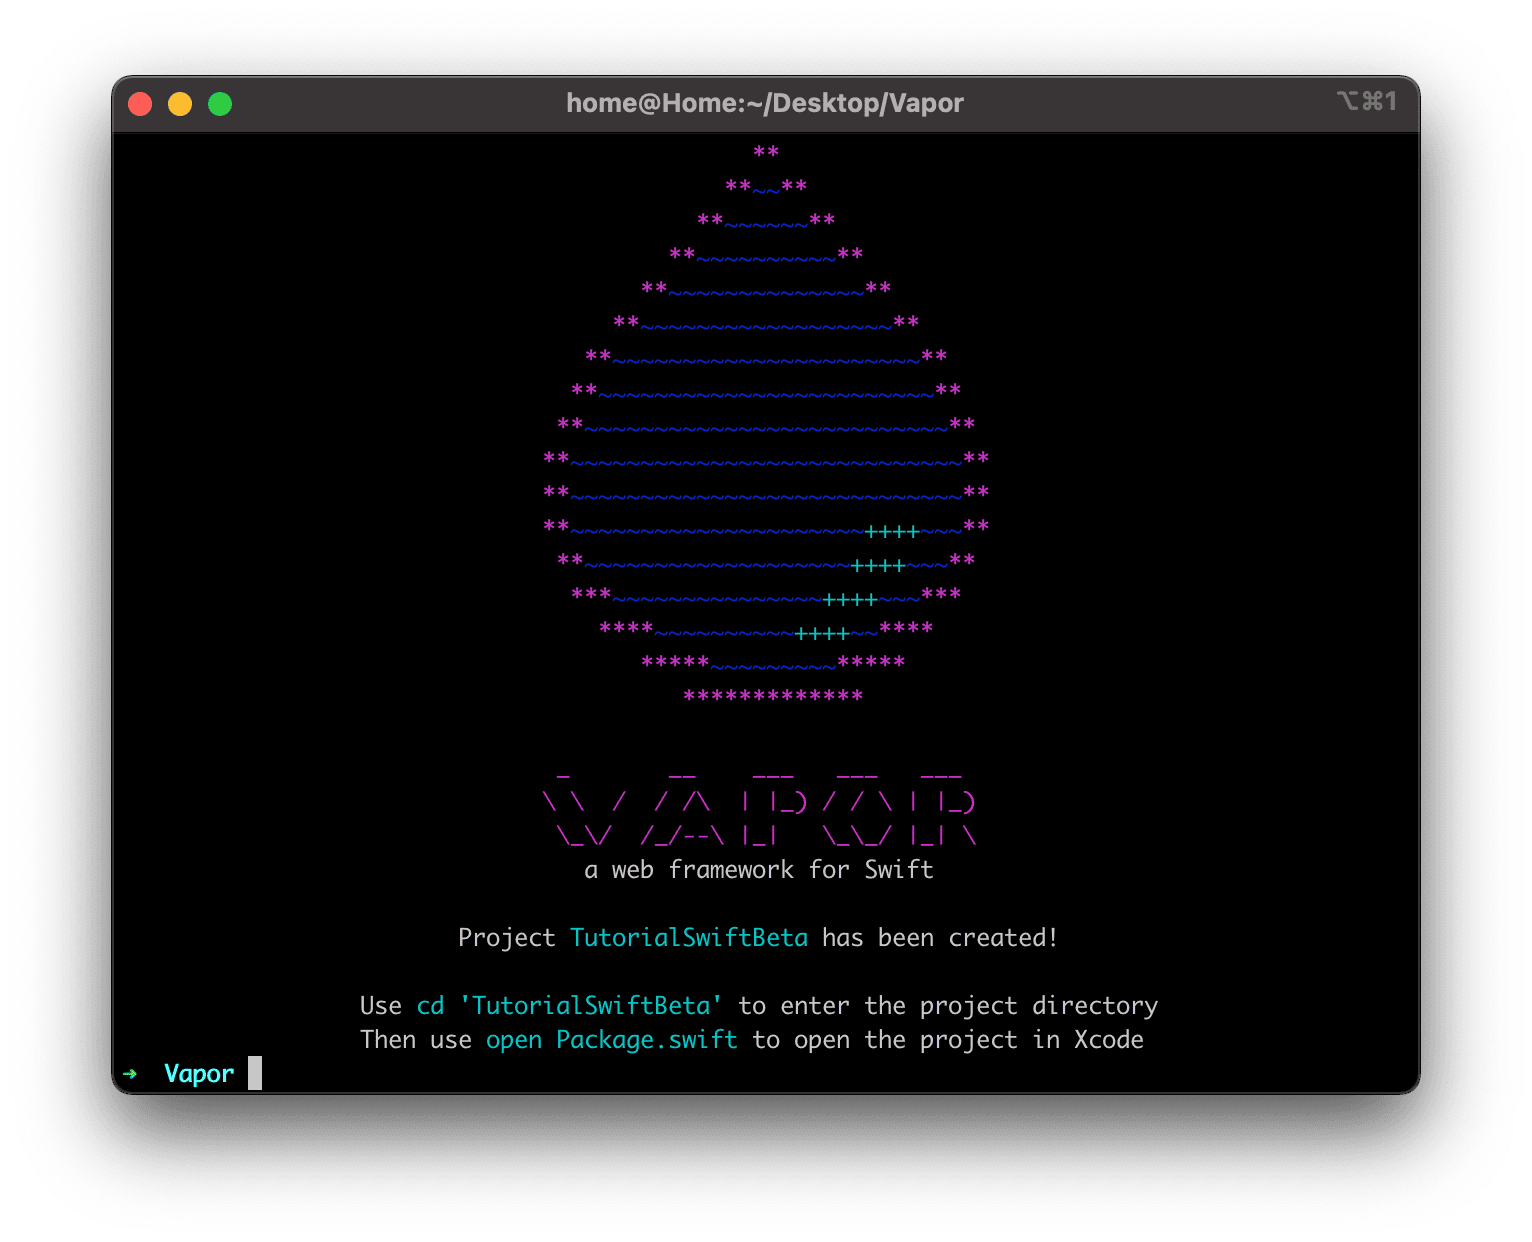Screen dimensions: 1532x1242
Task: Click the green prompt arrow
Action: 130,1074
